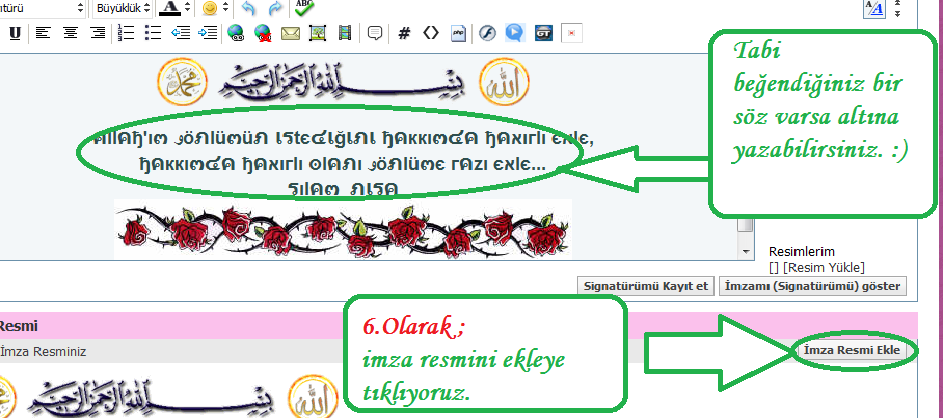943x418 pixels.
Task: Insert hyperlink with globe icon
Action: pyautogui.click(x=236, y=33)
